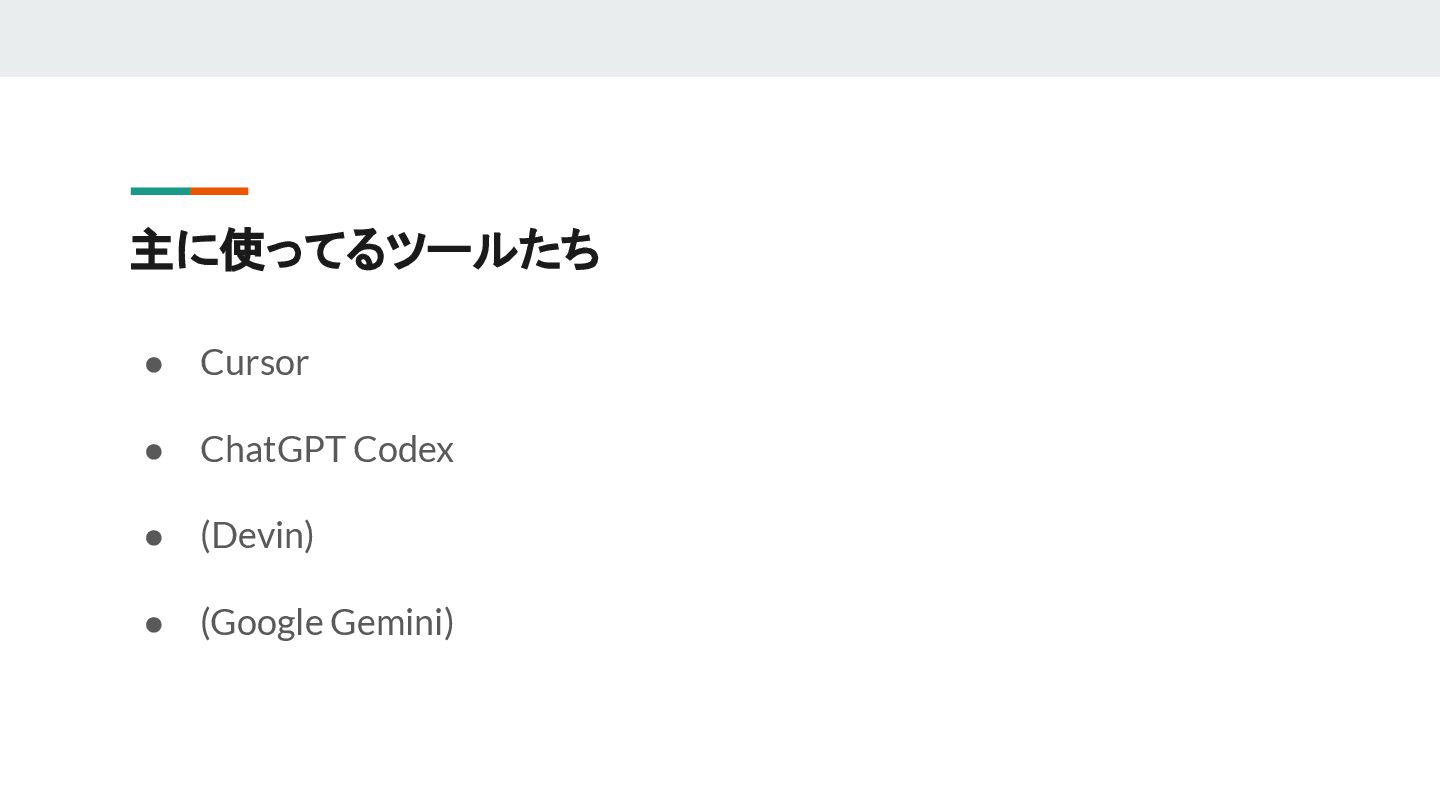Click 主に at the title's start

(x=173, y=250)
